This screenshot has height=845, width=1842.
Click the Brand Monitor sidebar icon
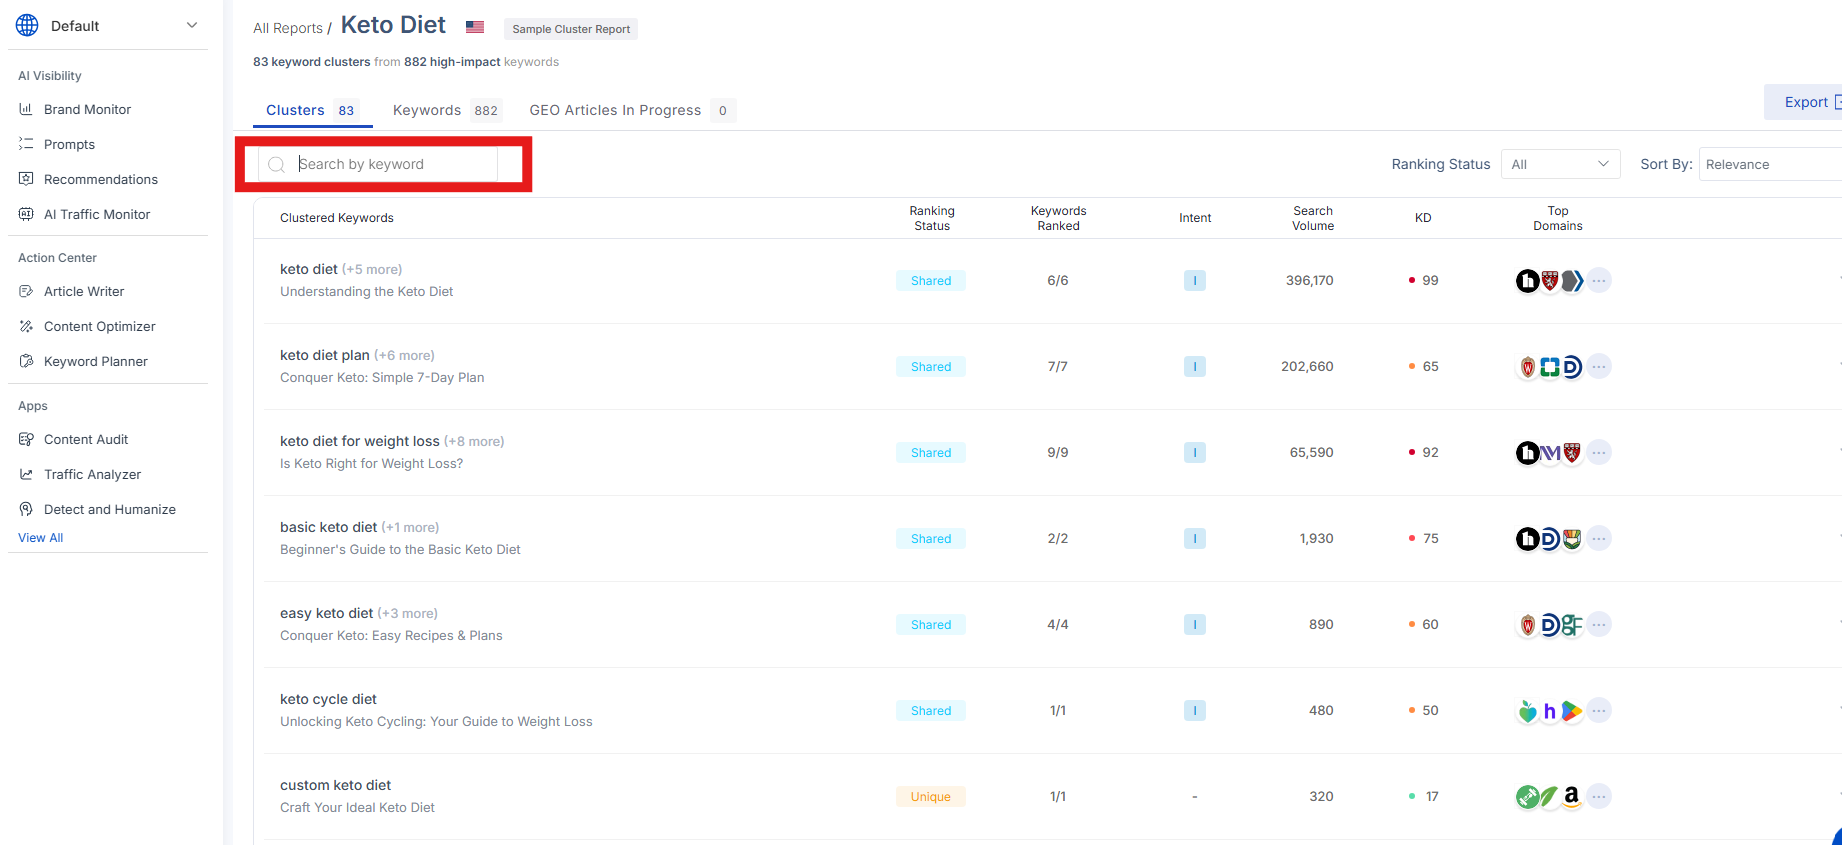tap(26, 109)
